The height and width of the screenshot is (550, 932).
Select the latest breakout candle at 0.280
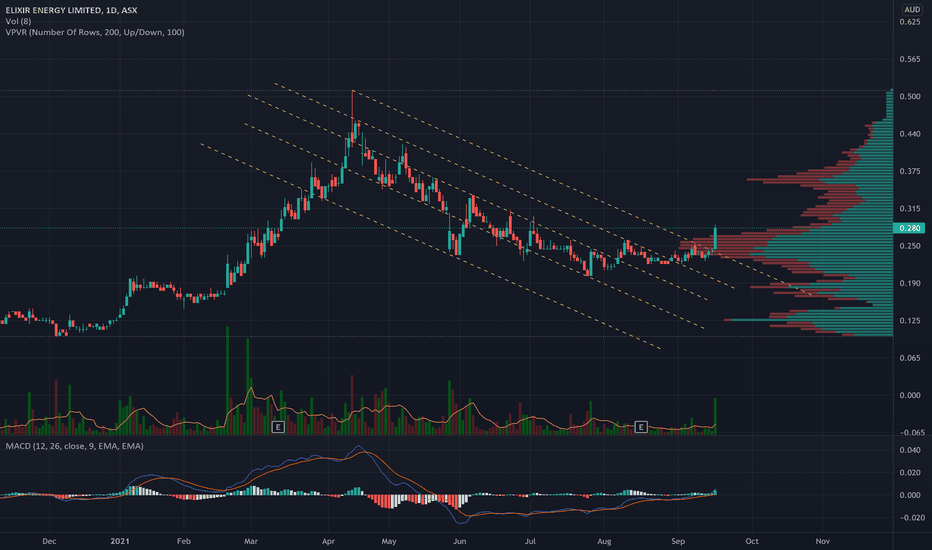[x=715, y=238]
